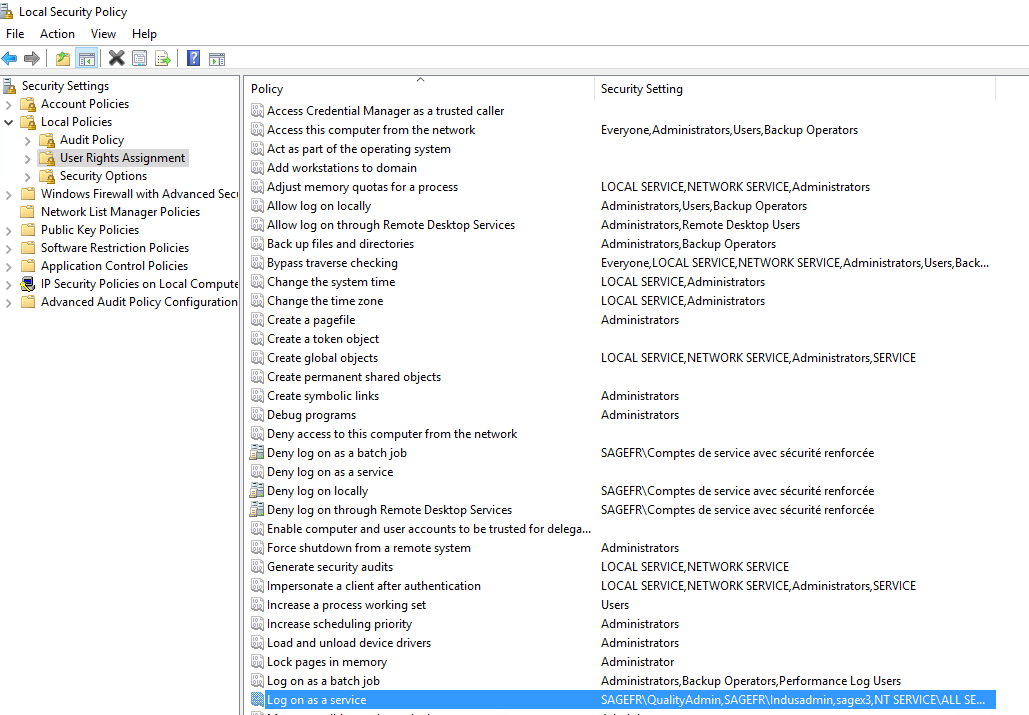Select Software Restriction Policies tree item
The height and width of the screenshot is (715, 1029).
(x=115, y=248)
